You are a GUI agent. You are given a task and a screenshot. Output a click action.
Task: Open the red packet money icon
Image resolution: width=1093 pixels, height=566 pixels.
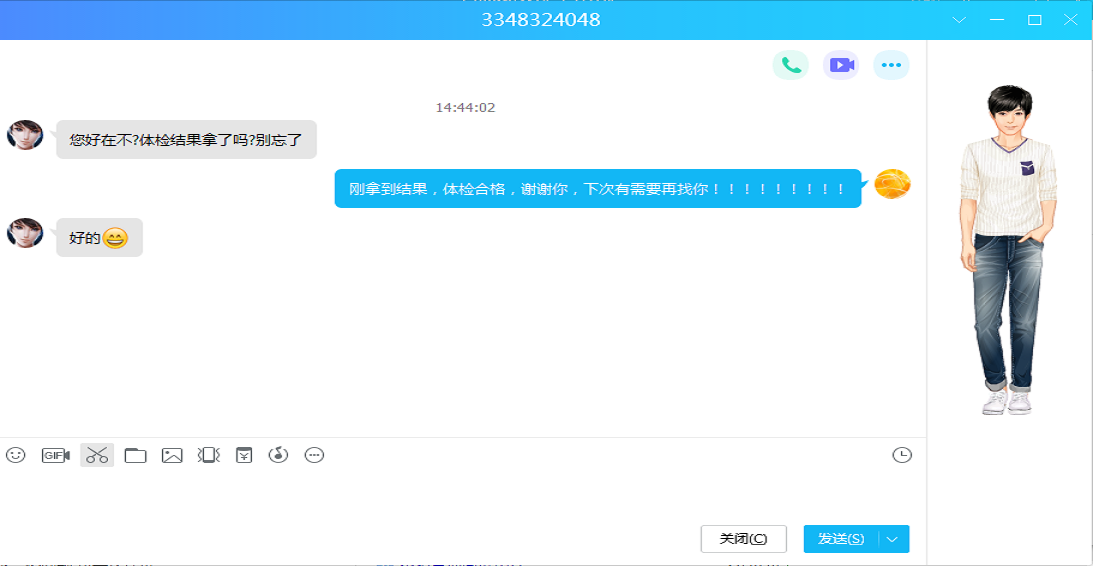(243, 455)
